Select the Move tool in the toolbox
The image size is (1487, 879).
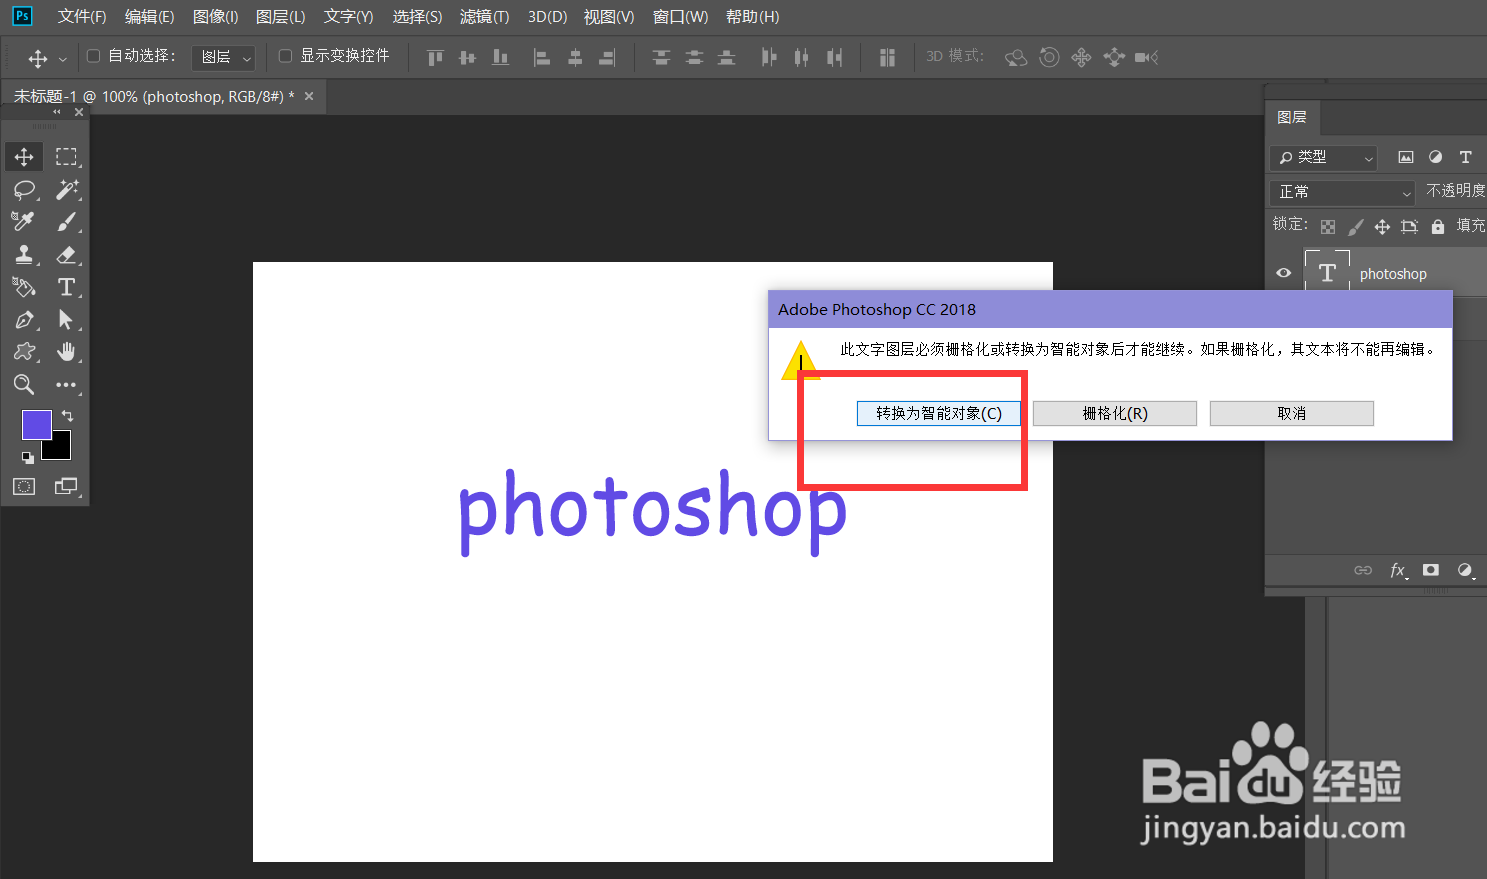(24, 157)
